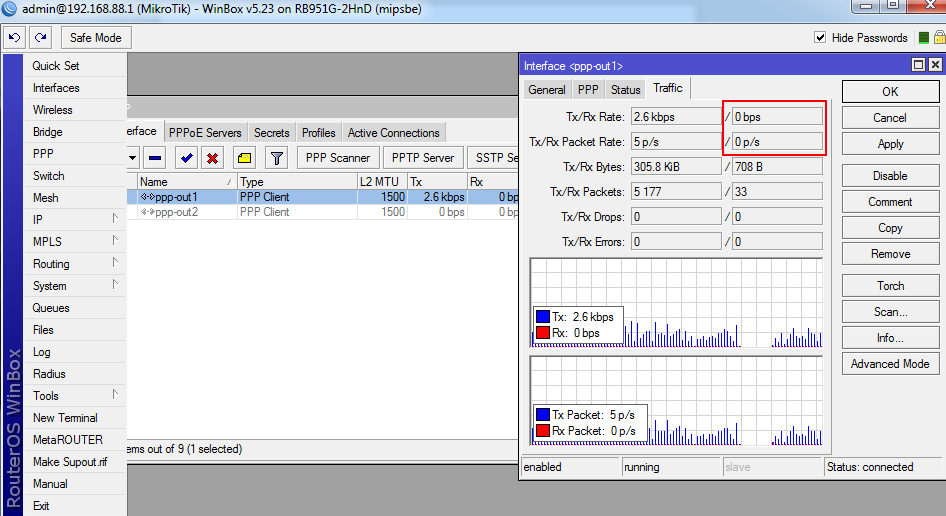Click the L2 MTU column header
Screen dimensions: 946x516
tap(383, 182)
